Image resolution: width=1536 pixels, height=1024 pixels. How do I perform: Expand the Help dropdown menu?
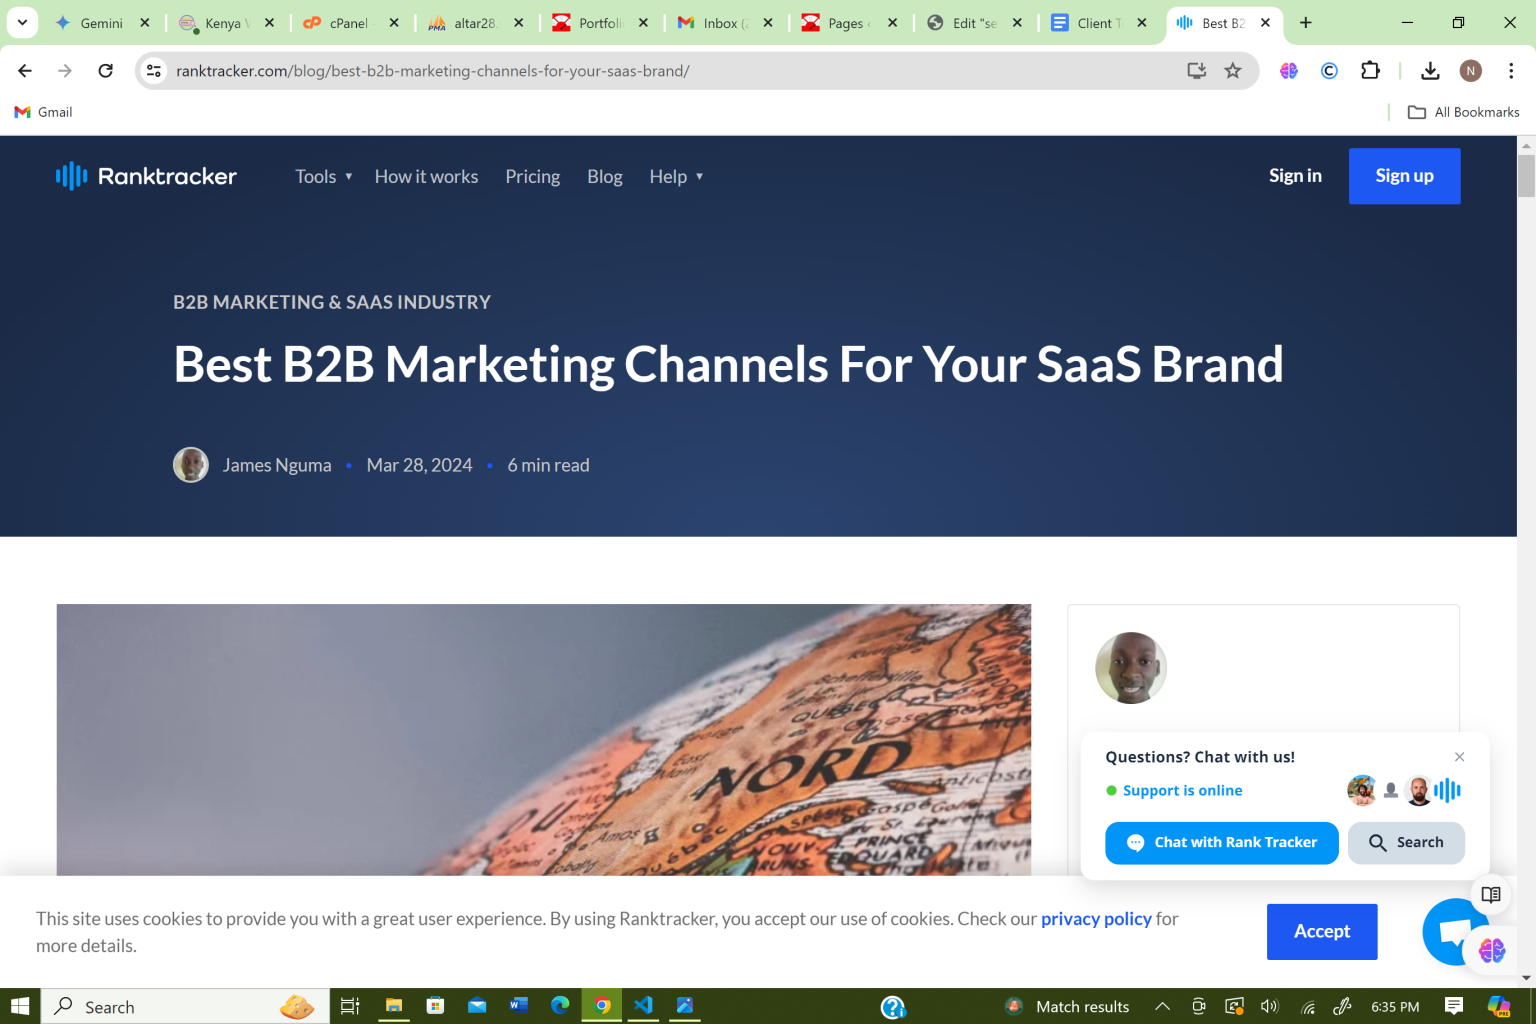[x=676, y=176]
